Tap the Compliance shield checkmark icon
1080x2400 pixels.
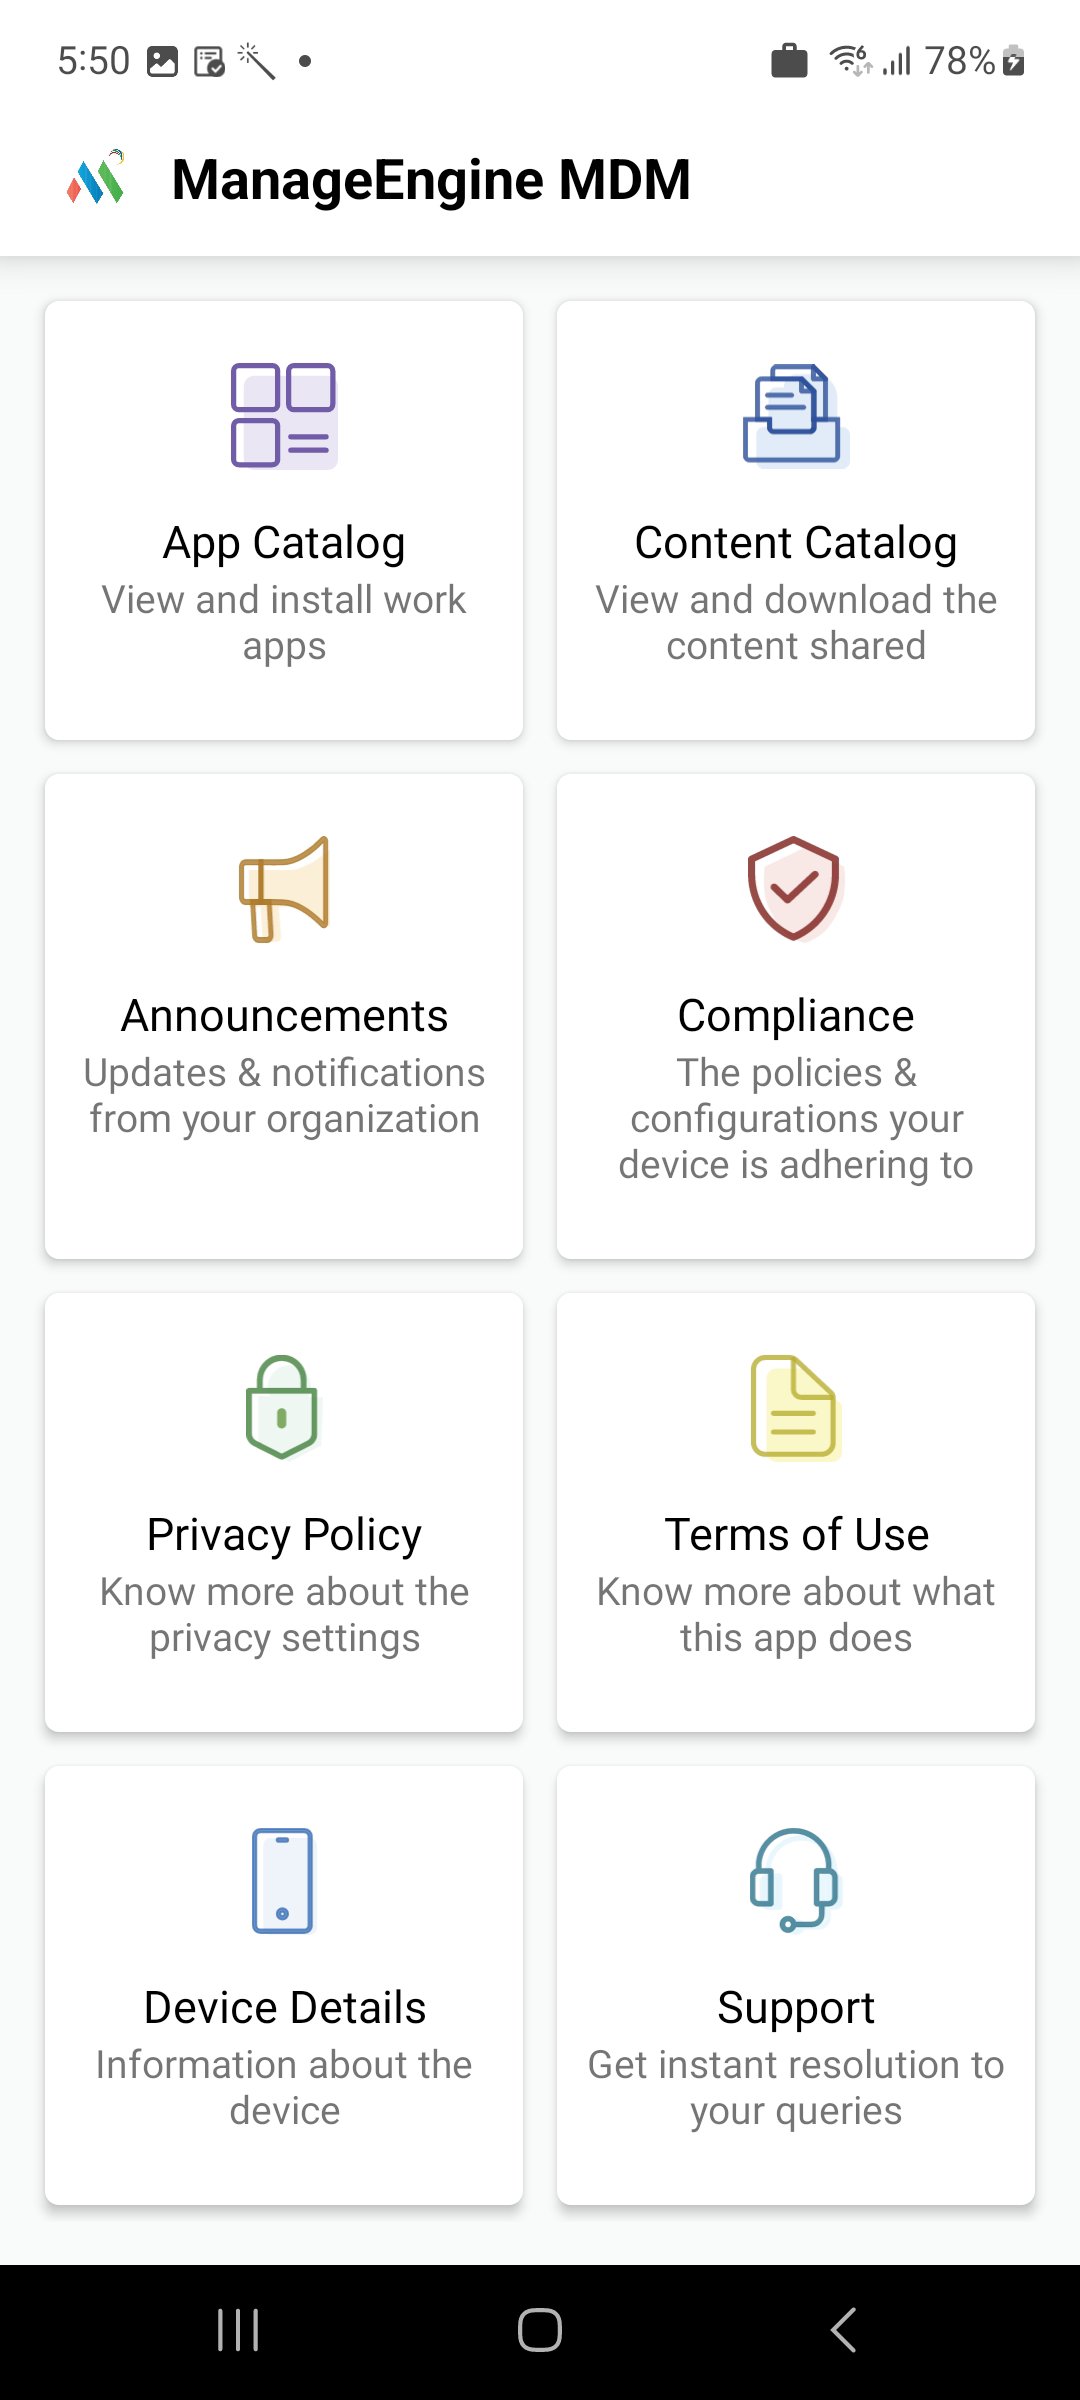[796, 888]
